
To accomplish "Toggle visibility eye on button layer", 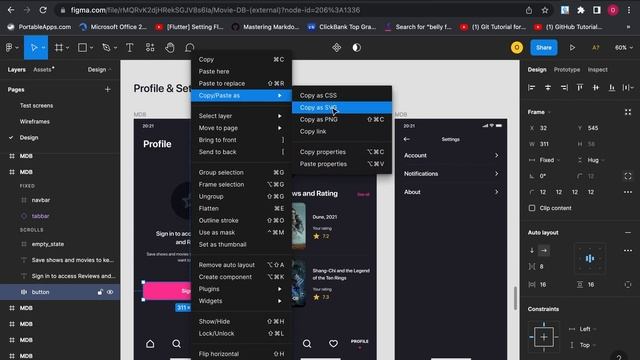I will pyautogui.click(x=110, y=292).
